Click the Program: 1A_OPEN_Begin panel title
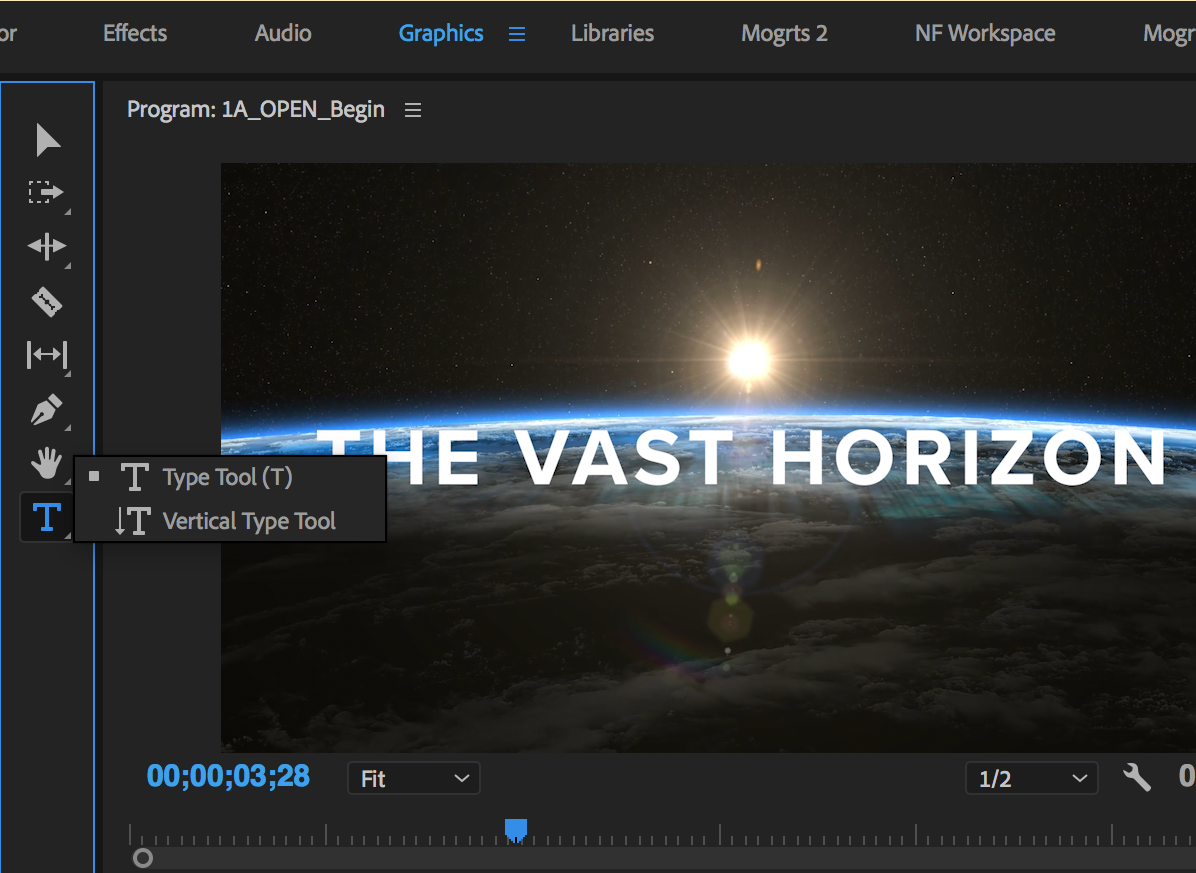 pos(256,110)
